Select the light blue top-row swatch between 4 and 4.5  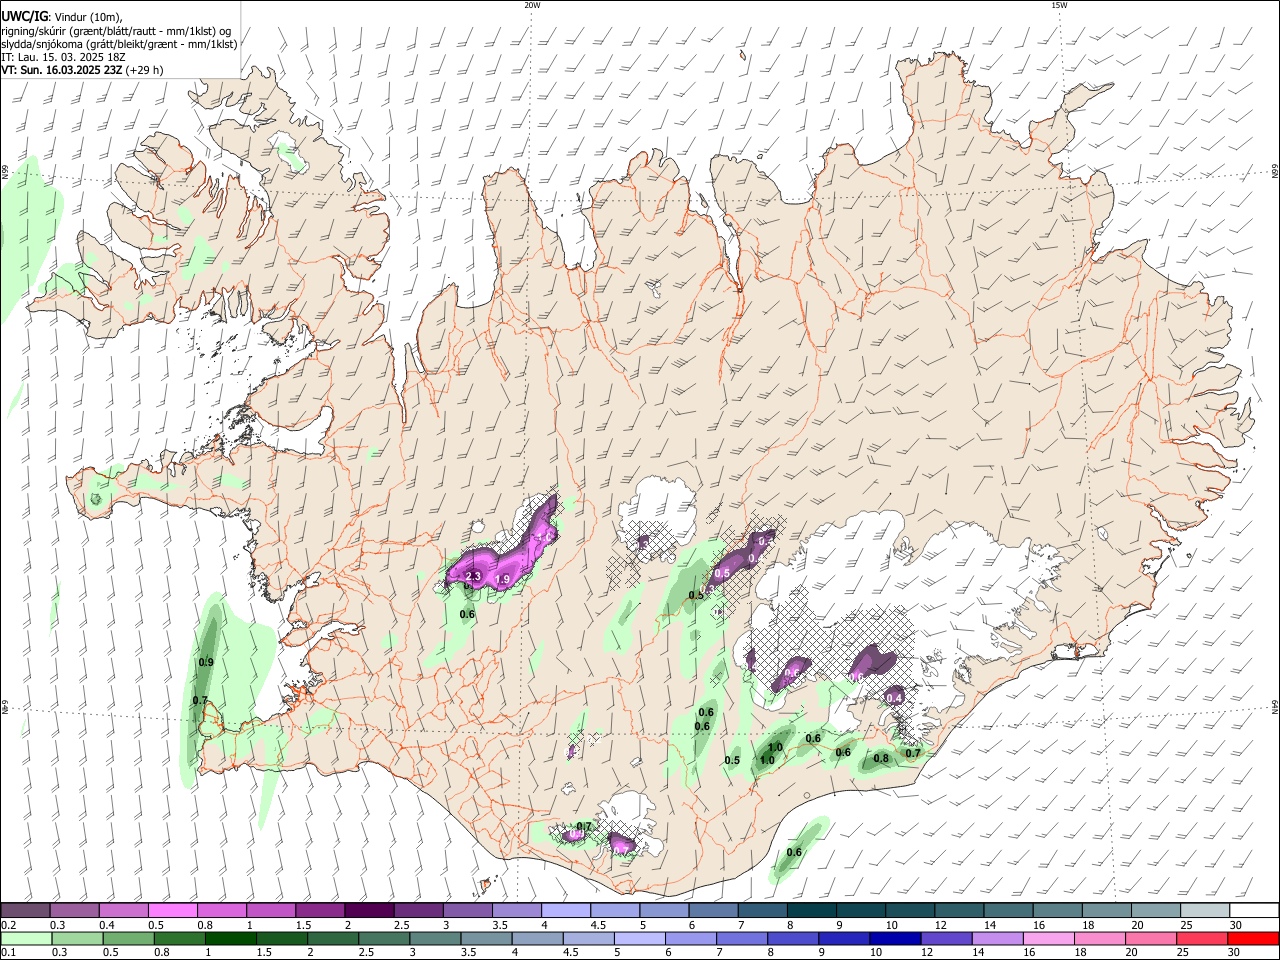pos(565,911)
